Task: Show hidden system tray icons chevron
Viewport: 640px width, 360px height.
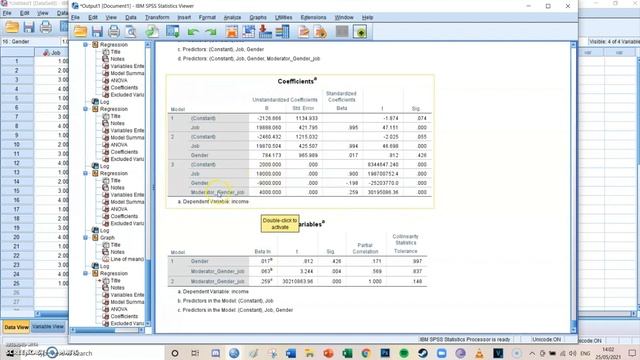Action: [532, 353]
